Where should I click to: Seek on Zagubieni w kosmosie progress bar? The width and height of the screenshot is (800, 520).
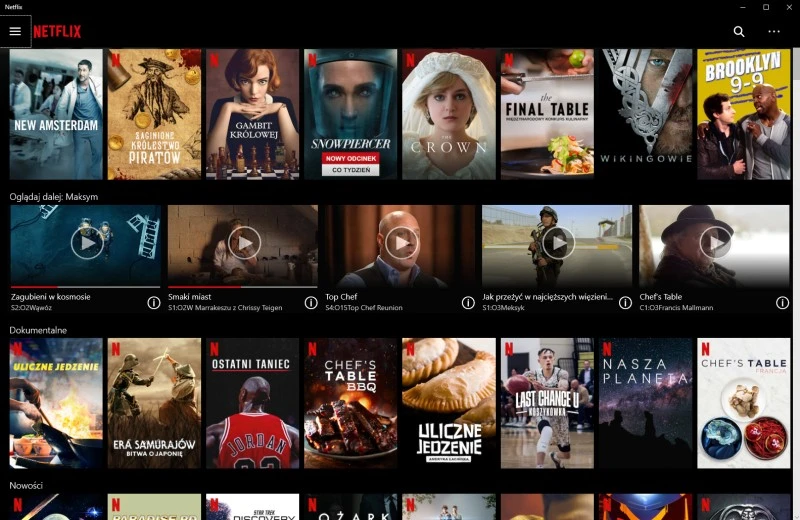tap(85, 287)
